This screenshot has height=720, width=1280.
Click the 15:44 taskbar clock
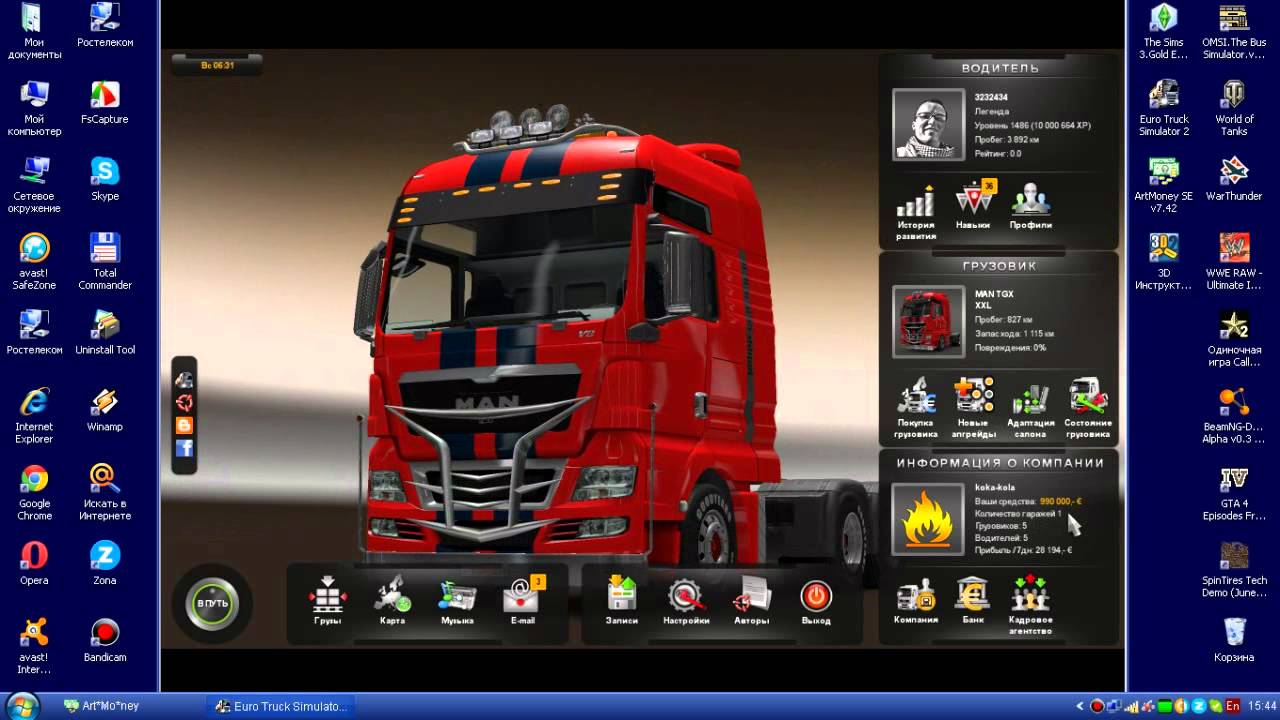tap(1262, 706)
